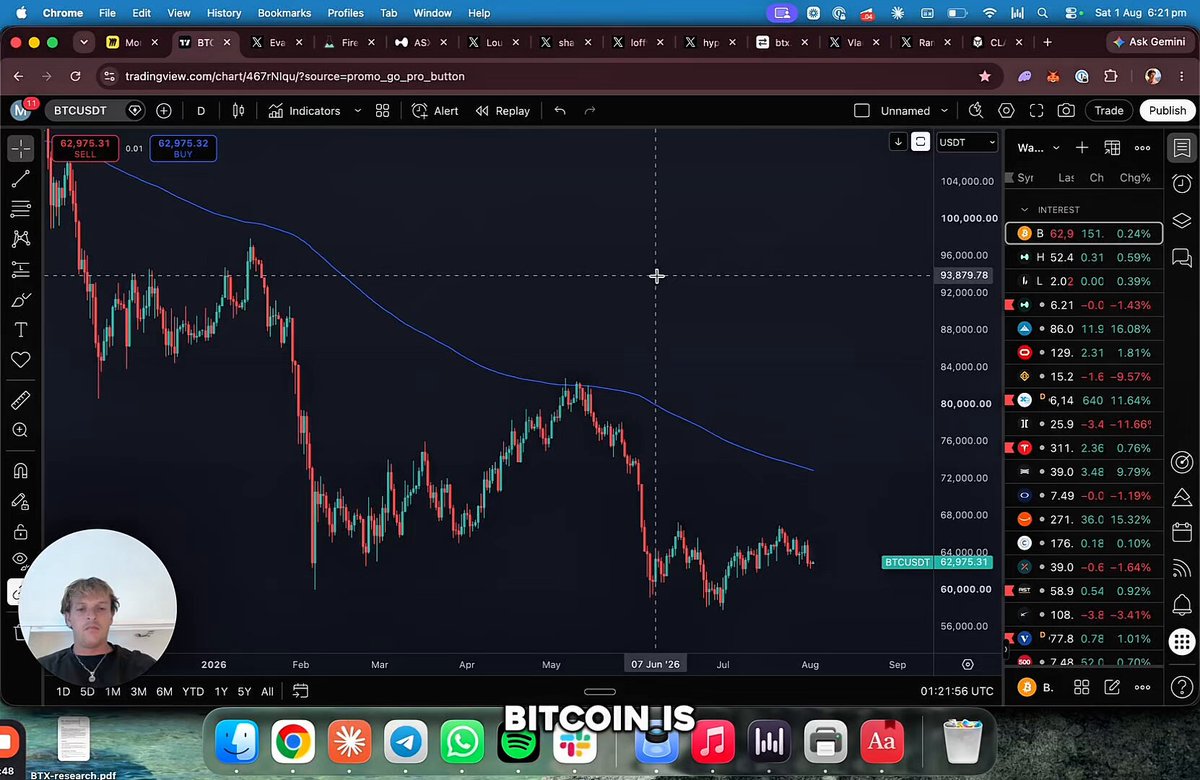Expand the Indicators favorites chevron
The height and width of the screenshot is (780, 1200).
(x=358, y=111)
